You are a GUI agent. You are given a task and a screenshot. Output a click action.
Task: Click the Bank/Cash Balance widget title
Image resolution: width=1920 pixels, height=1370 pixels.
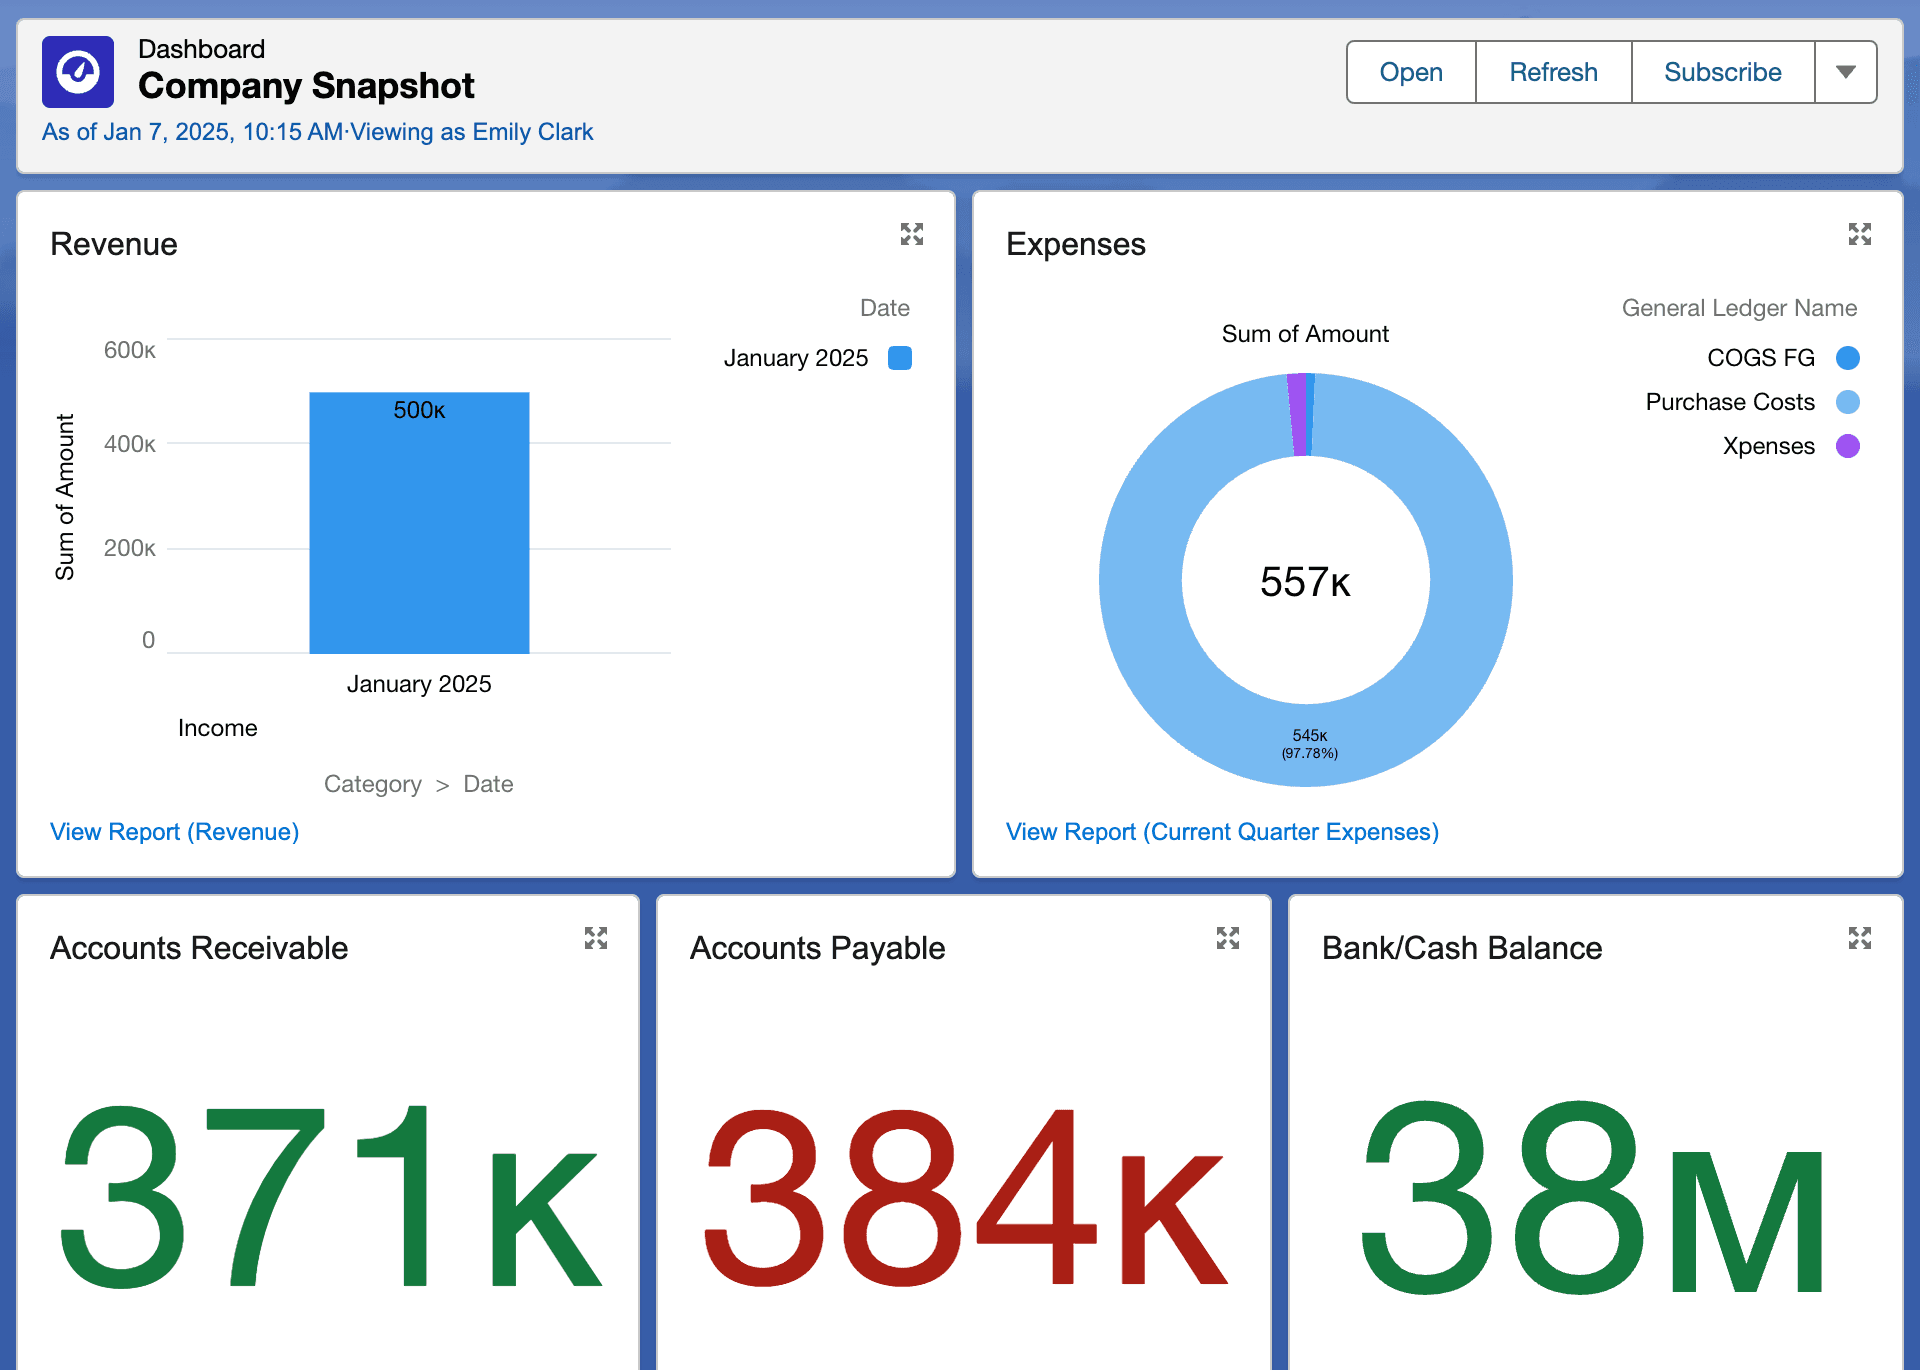tap(1462, 948)
